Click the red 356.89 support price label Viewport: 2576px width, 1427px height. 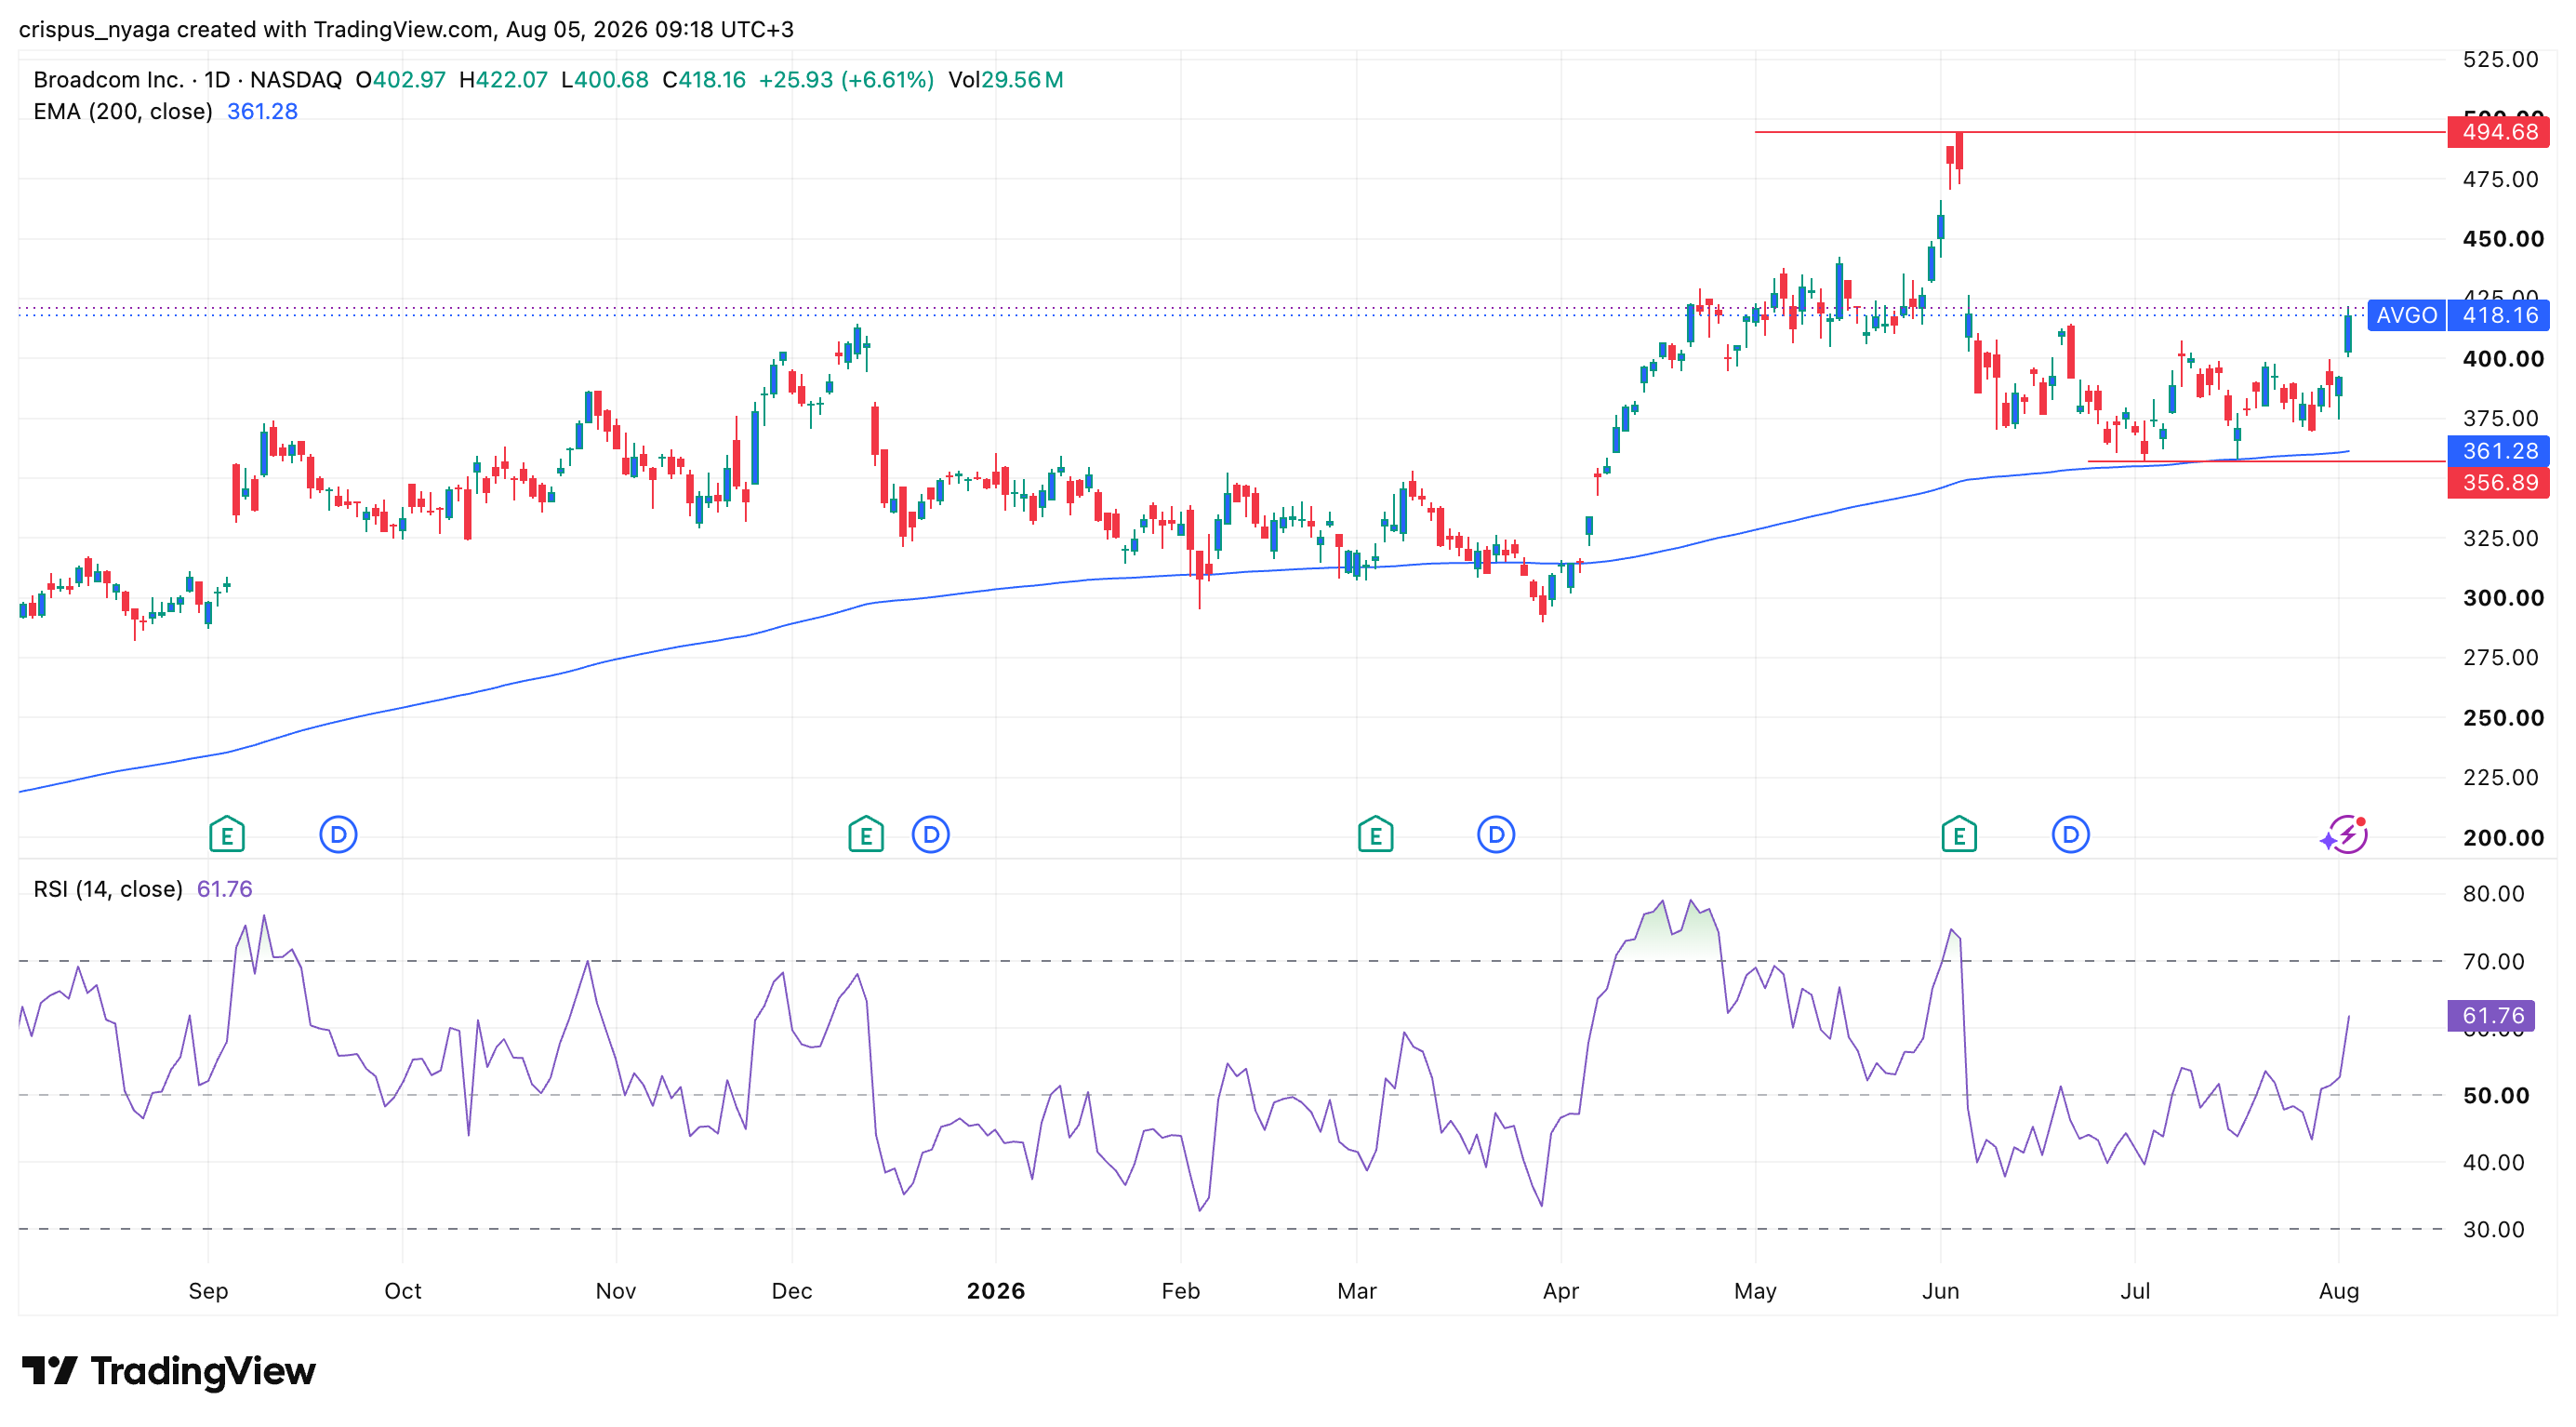2499,483
